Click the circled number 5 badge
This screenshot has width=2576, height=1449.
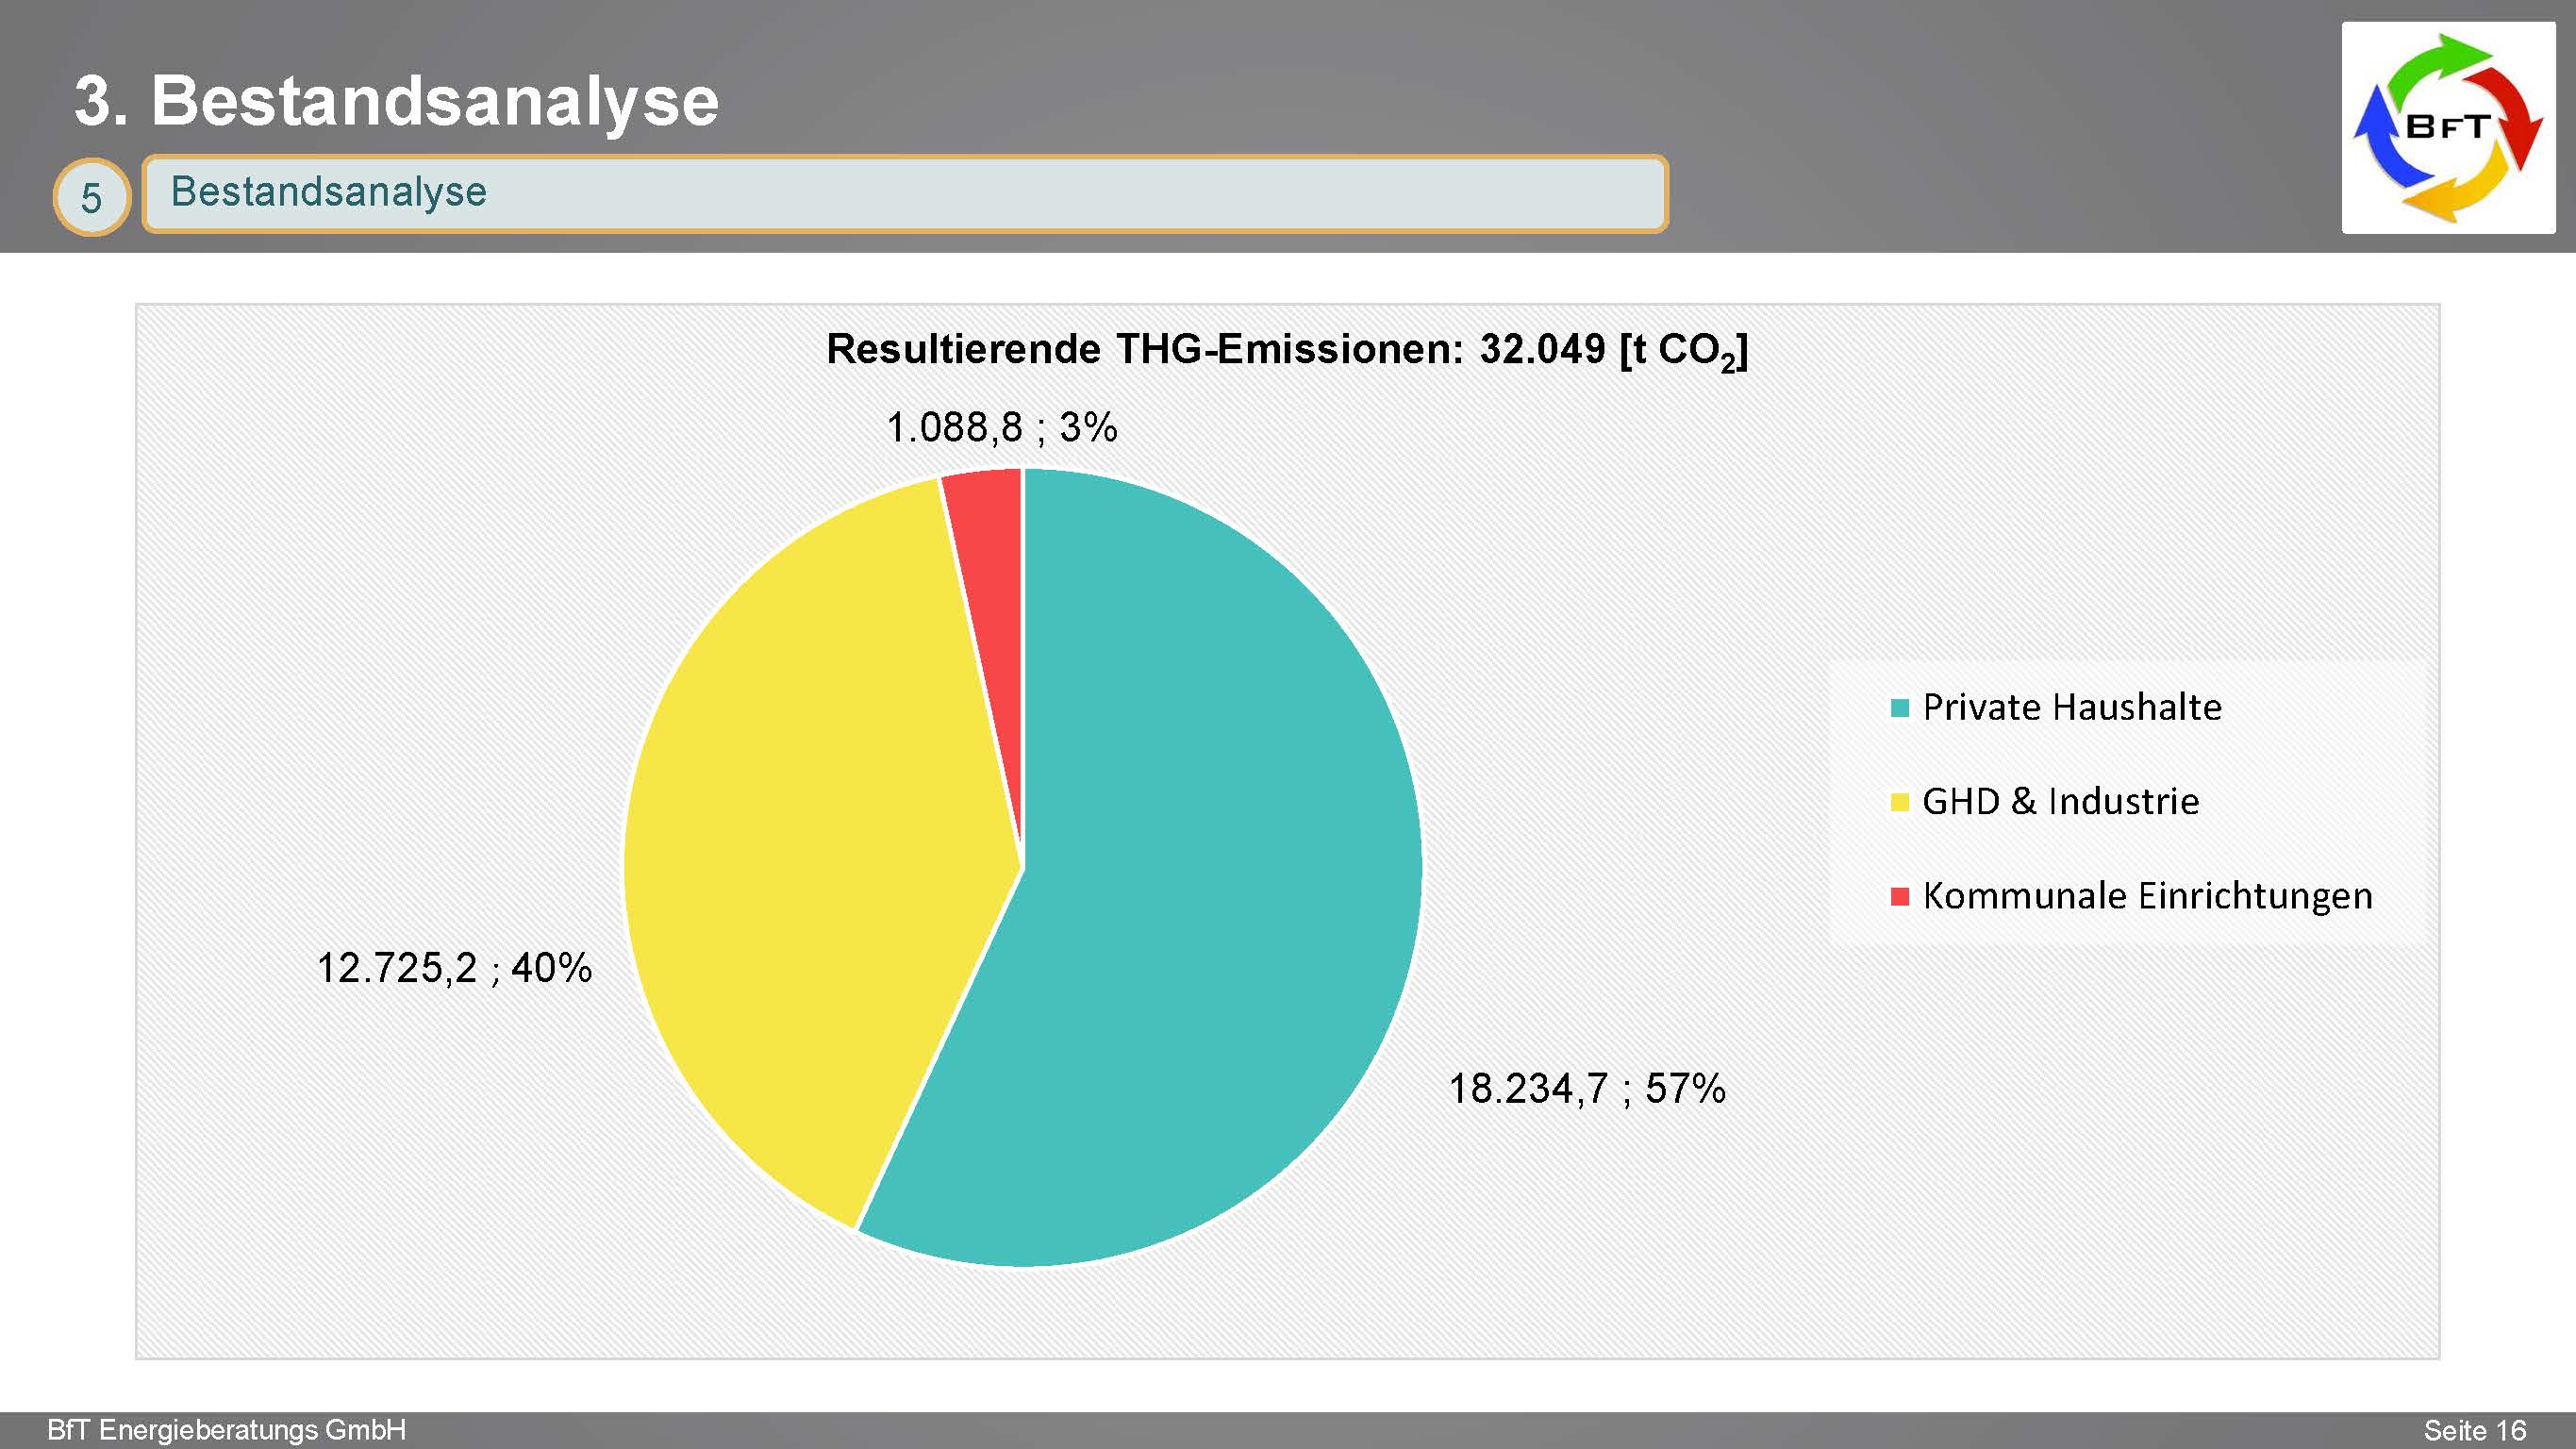tap(91, 197)
